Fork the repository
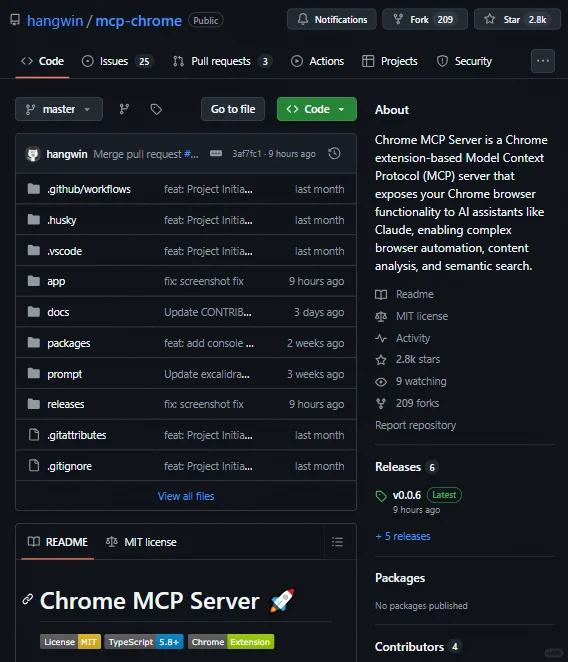This screenshot has width=568, height=662. [x=425, y=19]
